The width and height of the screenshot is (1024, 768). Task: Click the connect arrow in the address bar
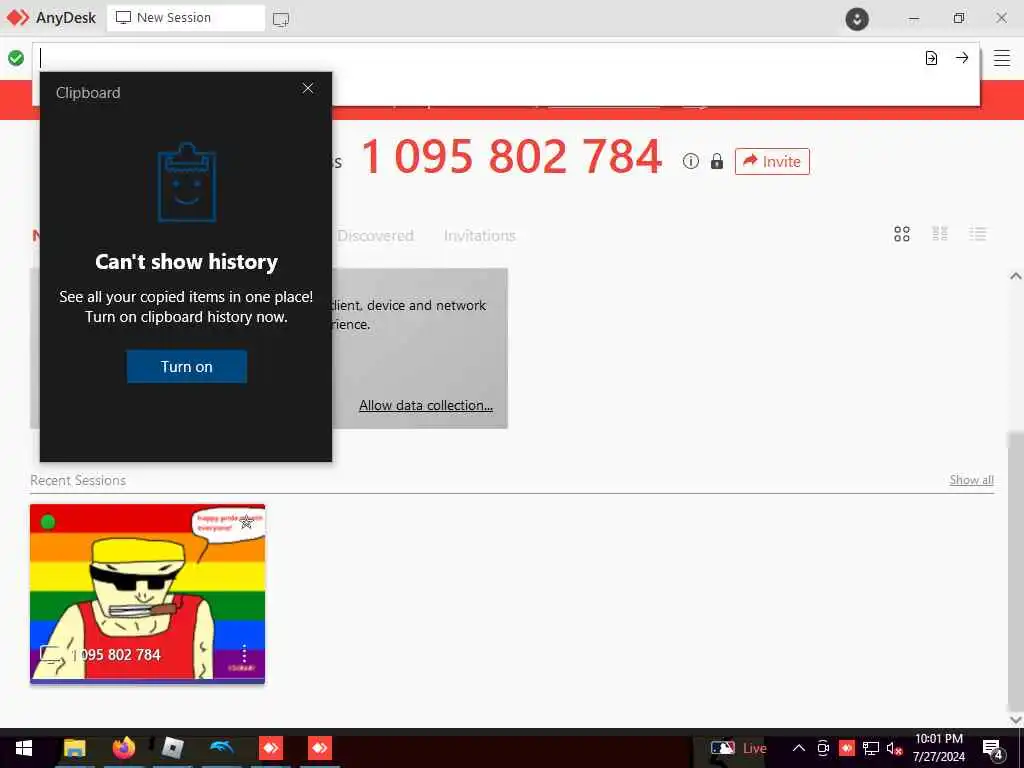click(x=962, y=58)
